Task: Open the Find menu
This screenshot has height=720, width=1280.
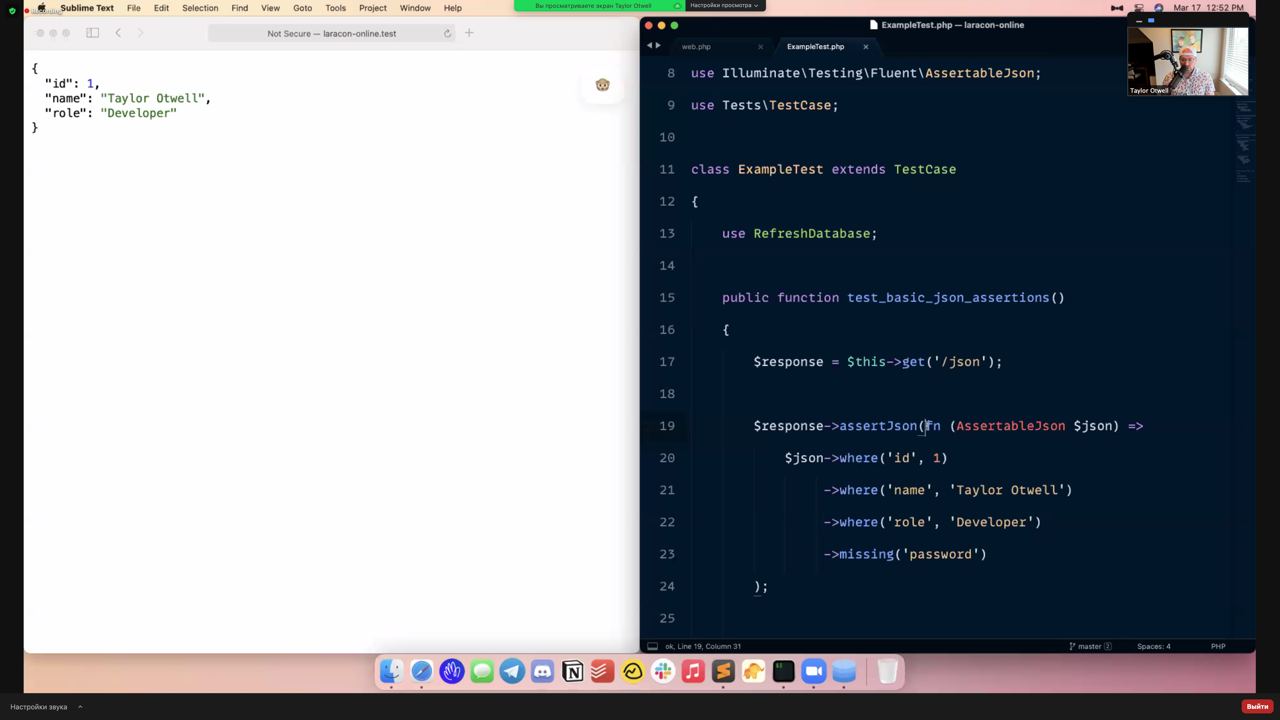Action: point(239,8)
